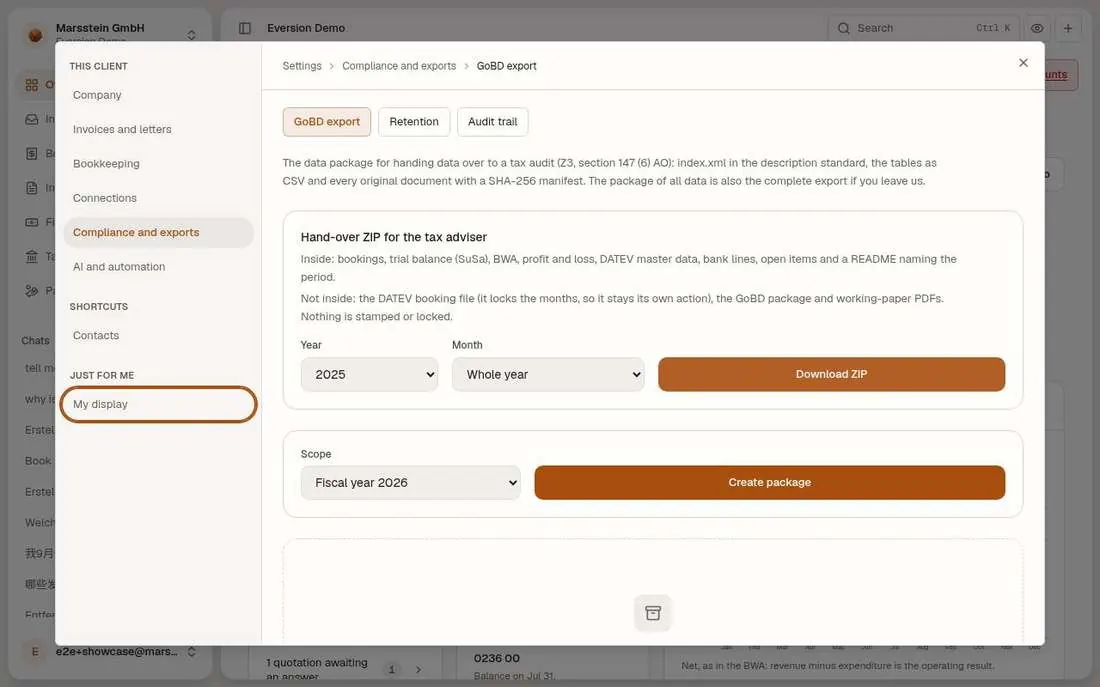Open the Year dropdown showing 2025
Screen dimensions: 1100x687
click(370, 375)
